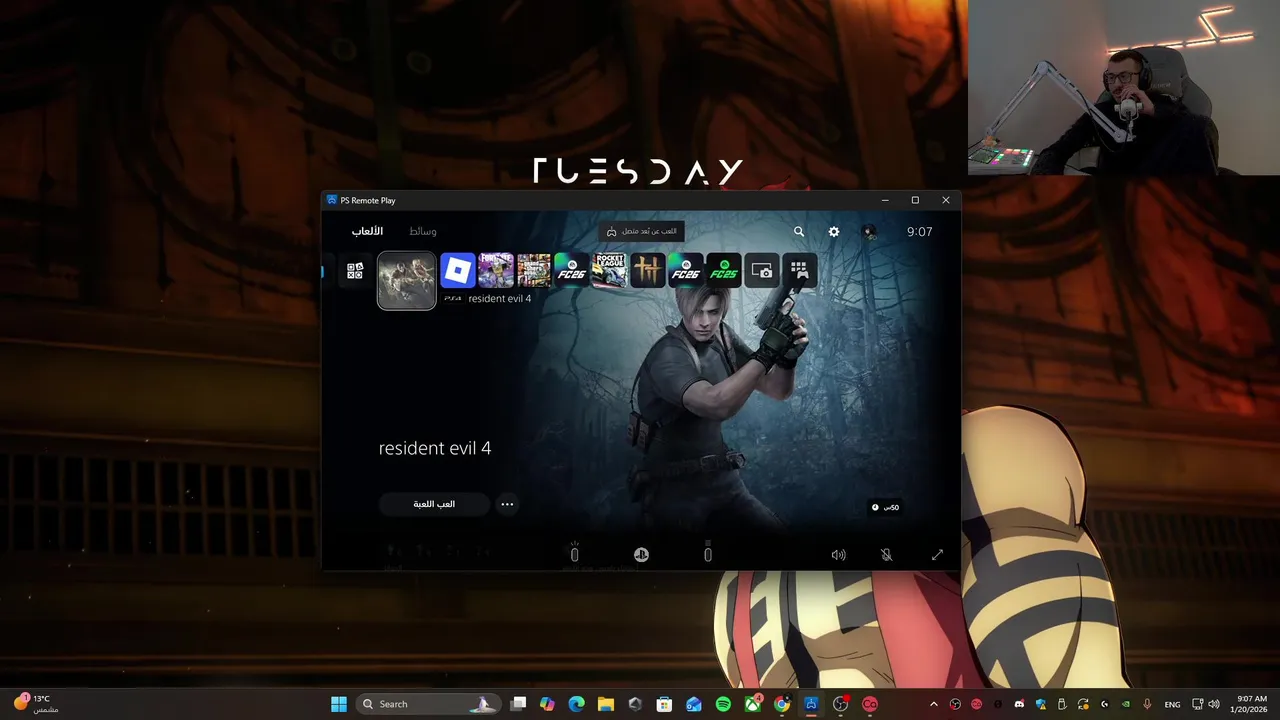Open File Explorer from the taskbar
The image size is (1280, 720).
(606, 704)
